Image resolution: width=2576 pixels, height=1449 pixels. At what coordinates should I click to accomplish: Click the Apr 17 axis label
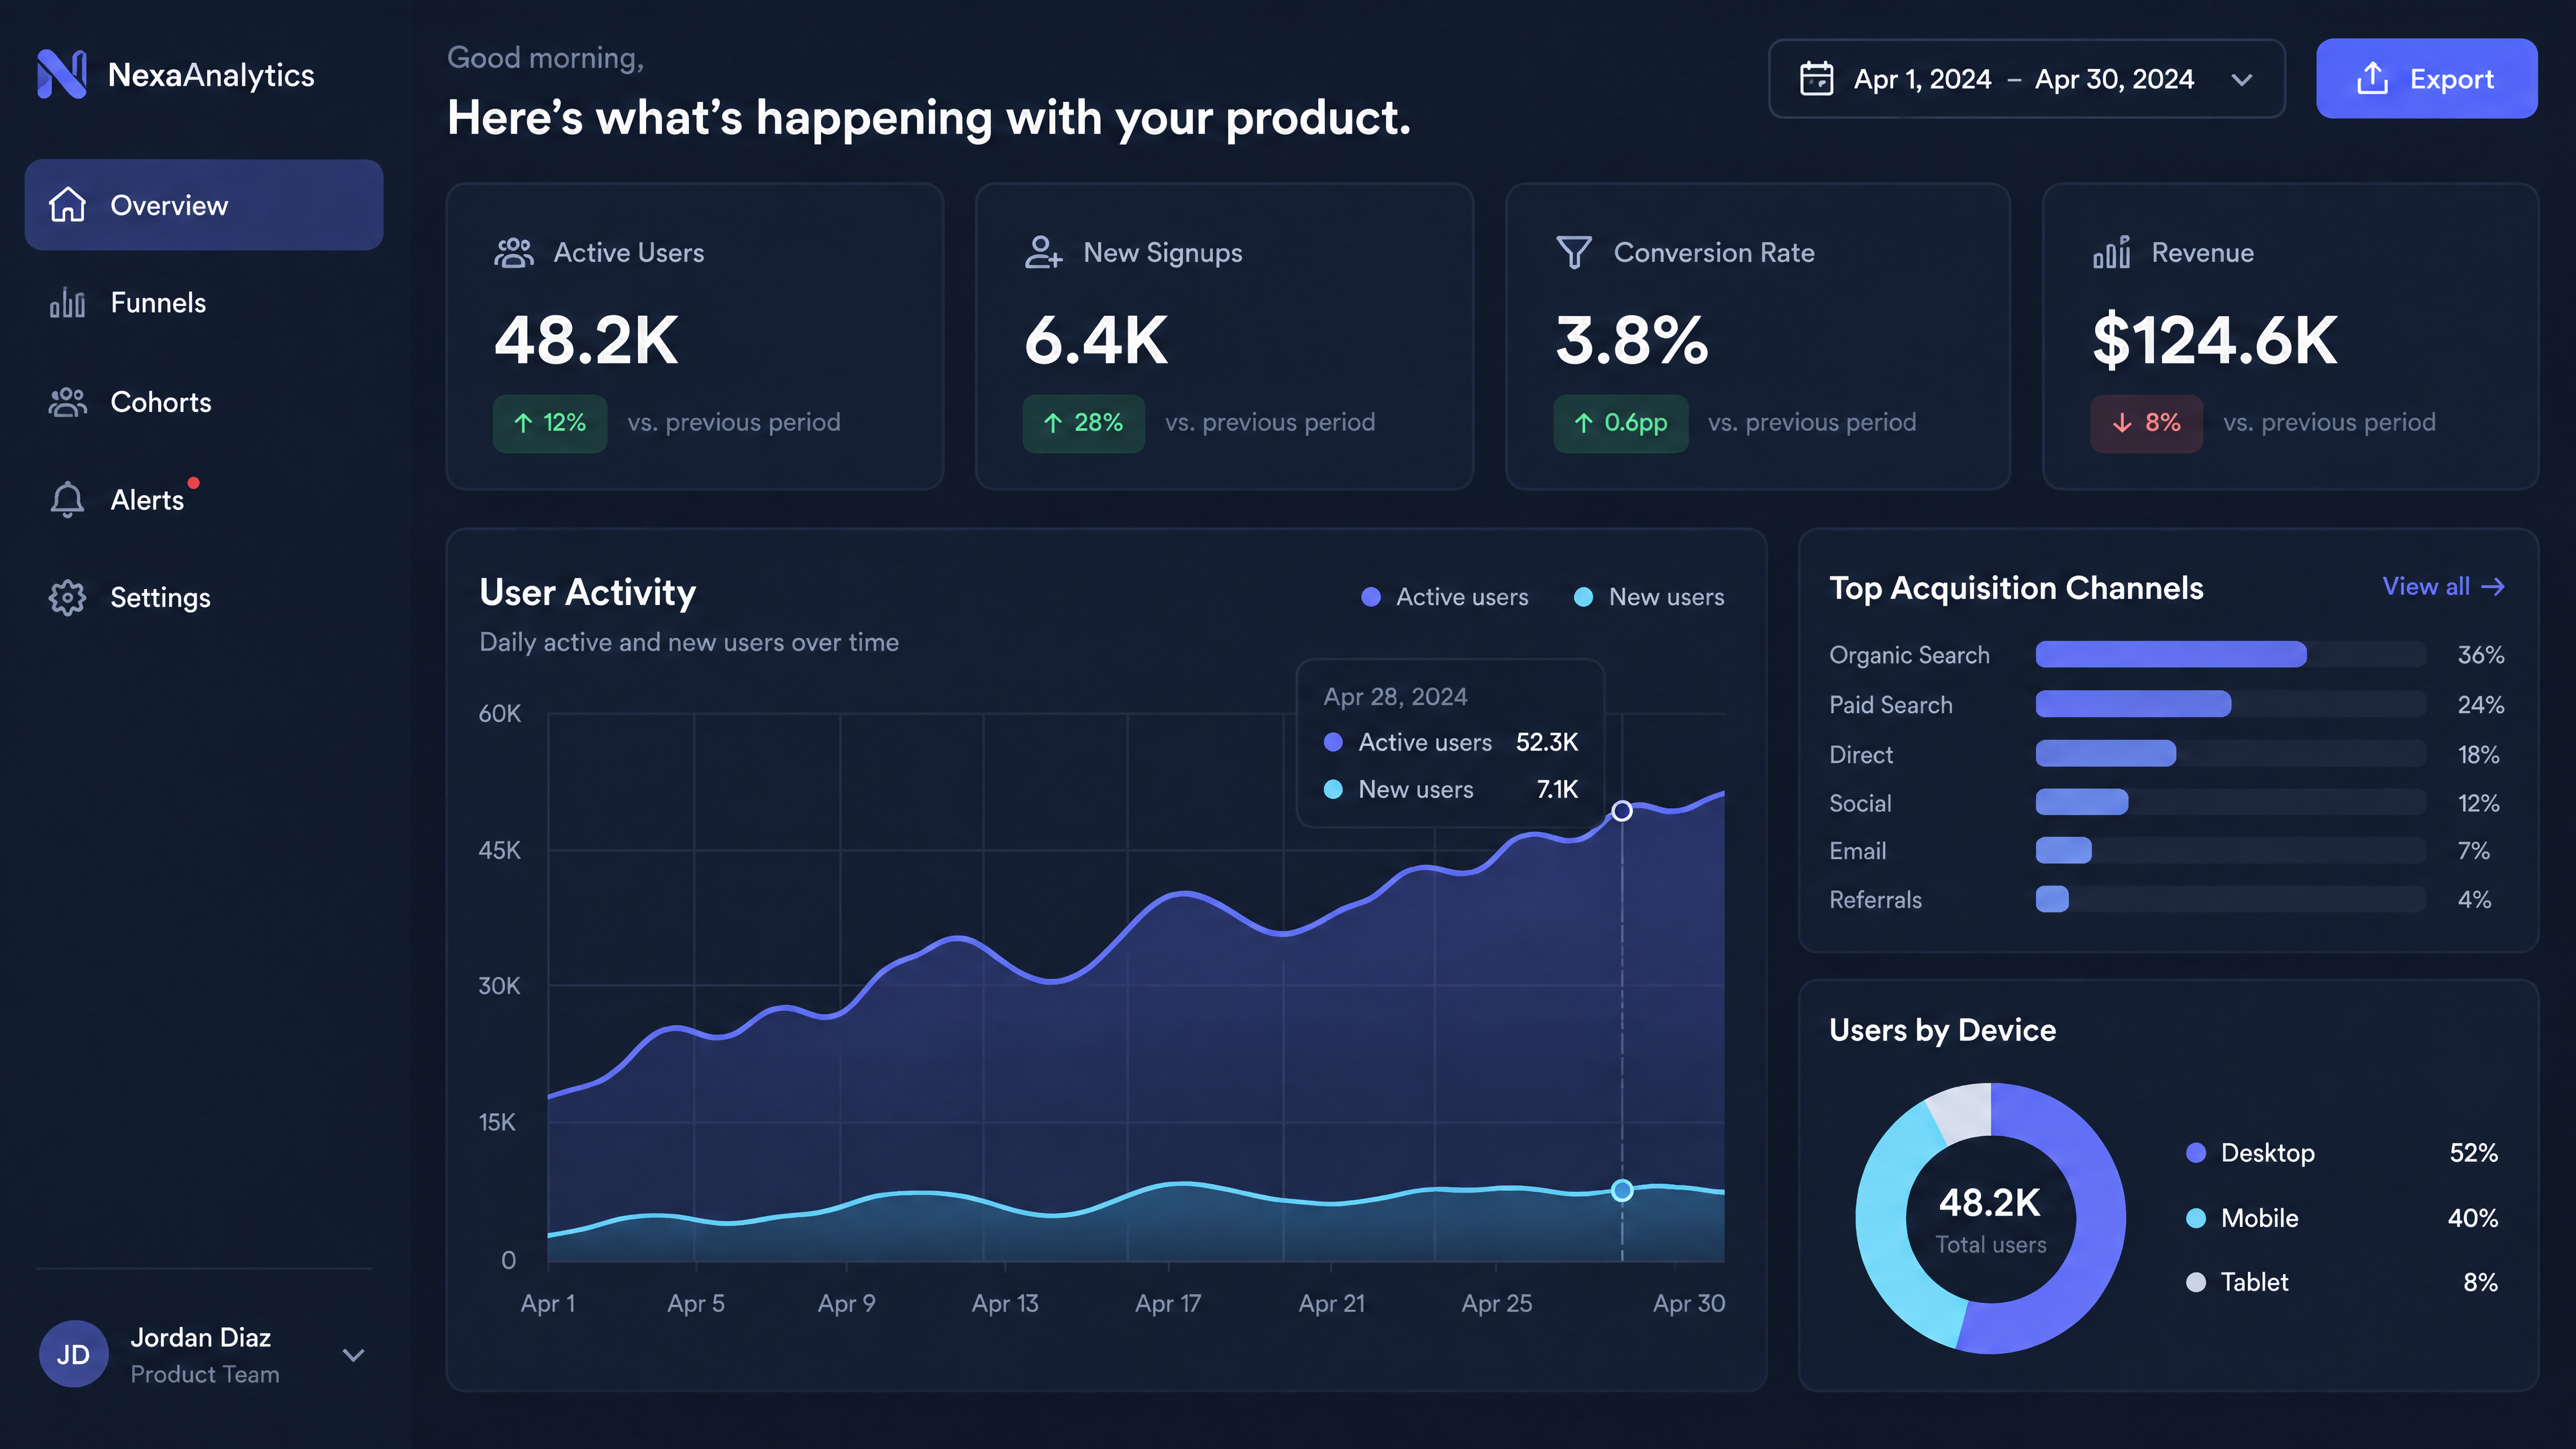1168,1304
